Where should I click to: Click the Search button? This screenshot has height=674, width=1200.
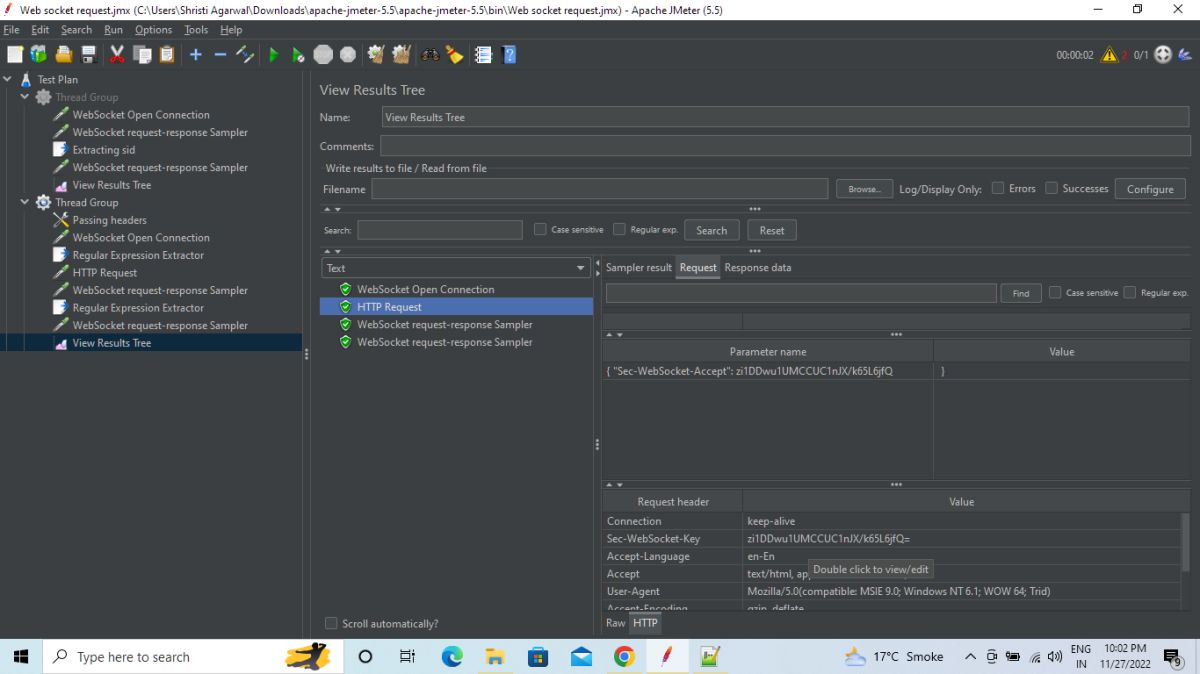click(x=711, y=230)
